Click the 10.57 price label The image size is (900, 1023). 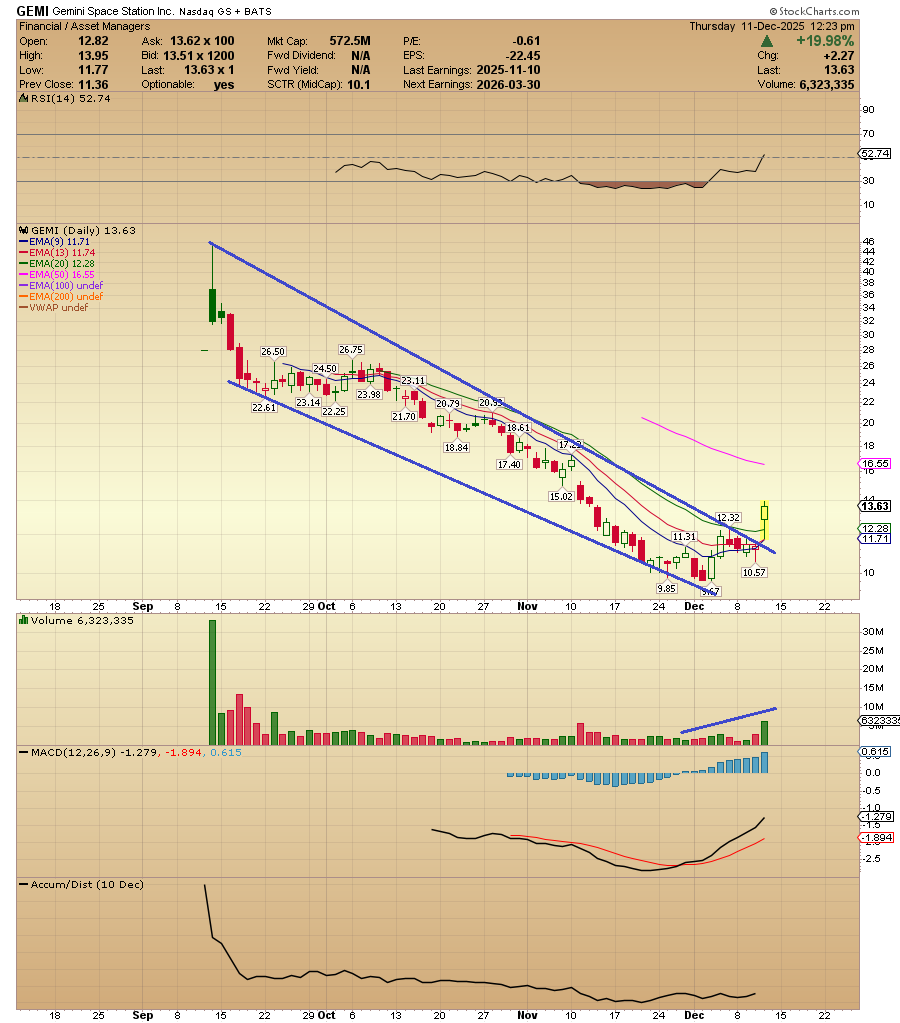point(754,572)
